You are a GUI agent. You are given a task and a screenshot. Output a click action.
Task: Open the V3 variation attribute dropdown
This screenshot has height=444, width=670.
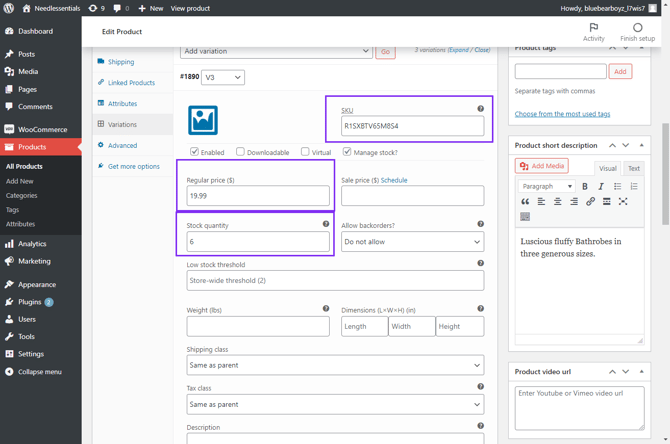coord(223,77)
